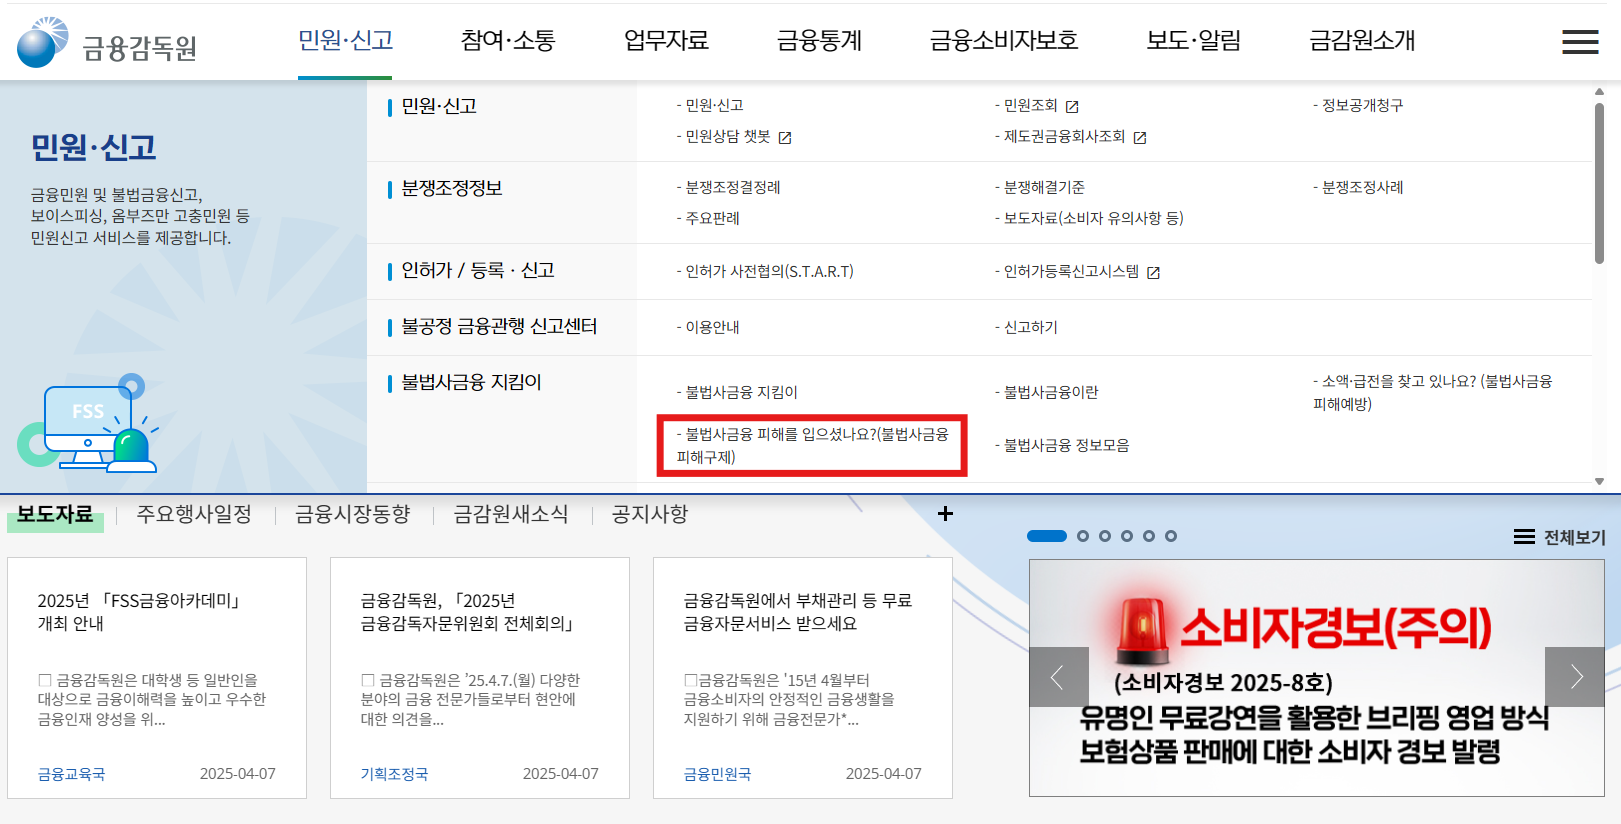Open the 금융통계 top menu
1621x824 pixels.
(819, 40)
